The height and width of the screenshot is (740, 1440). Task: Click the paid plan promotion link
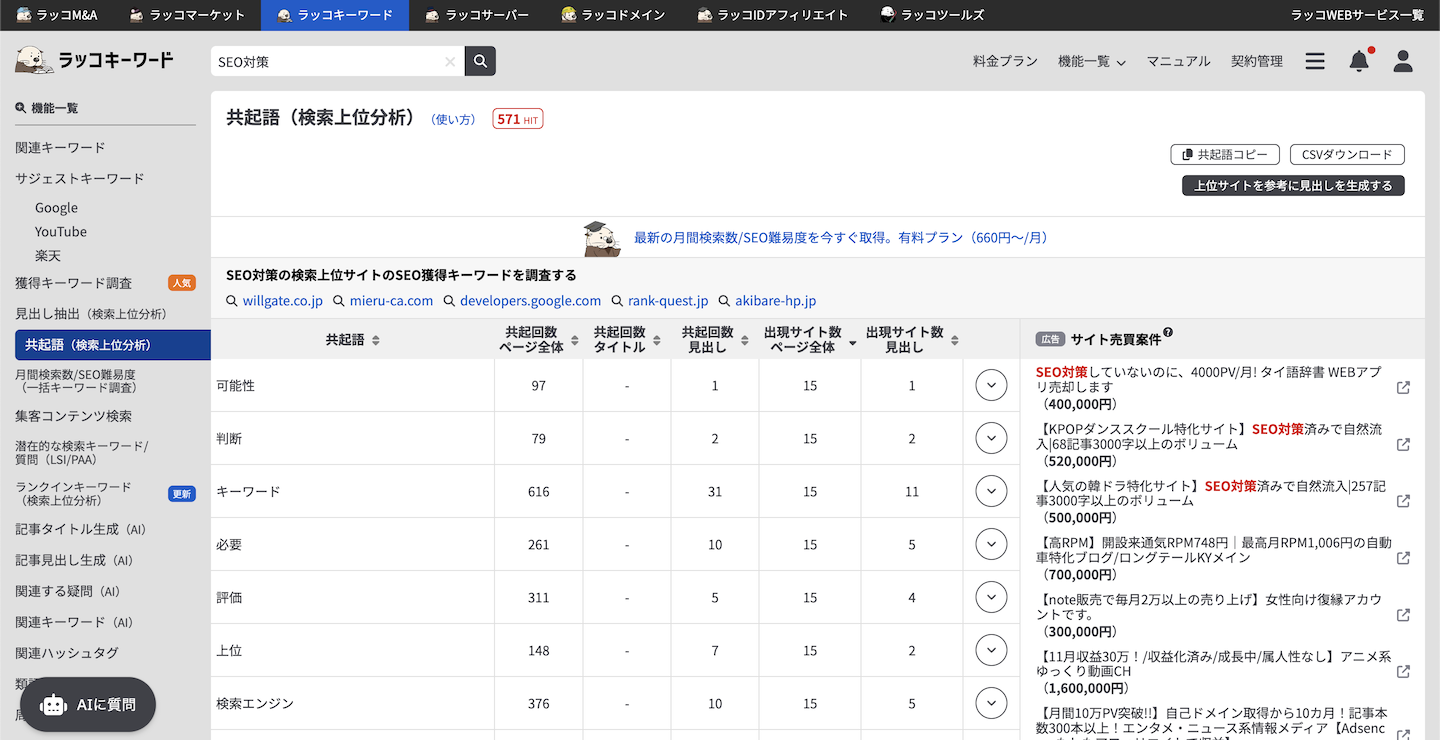click(x=841, y=238)
